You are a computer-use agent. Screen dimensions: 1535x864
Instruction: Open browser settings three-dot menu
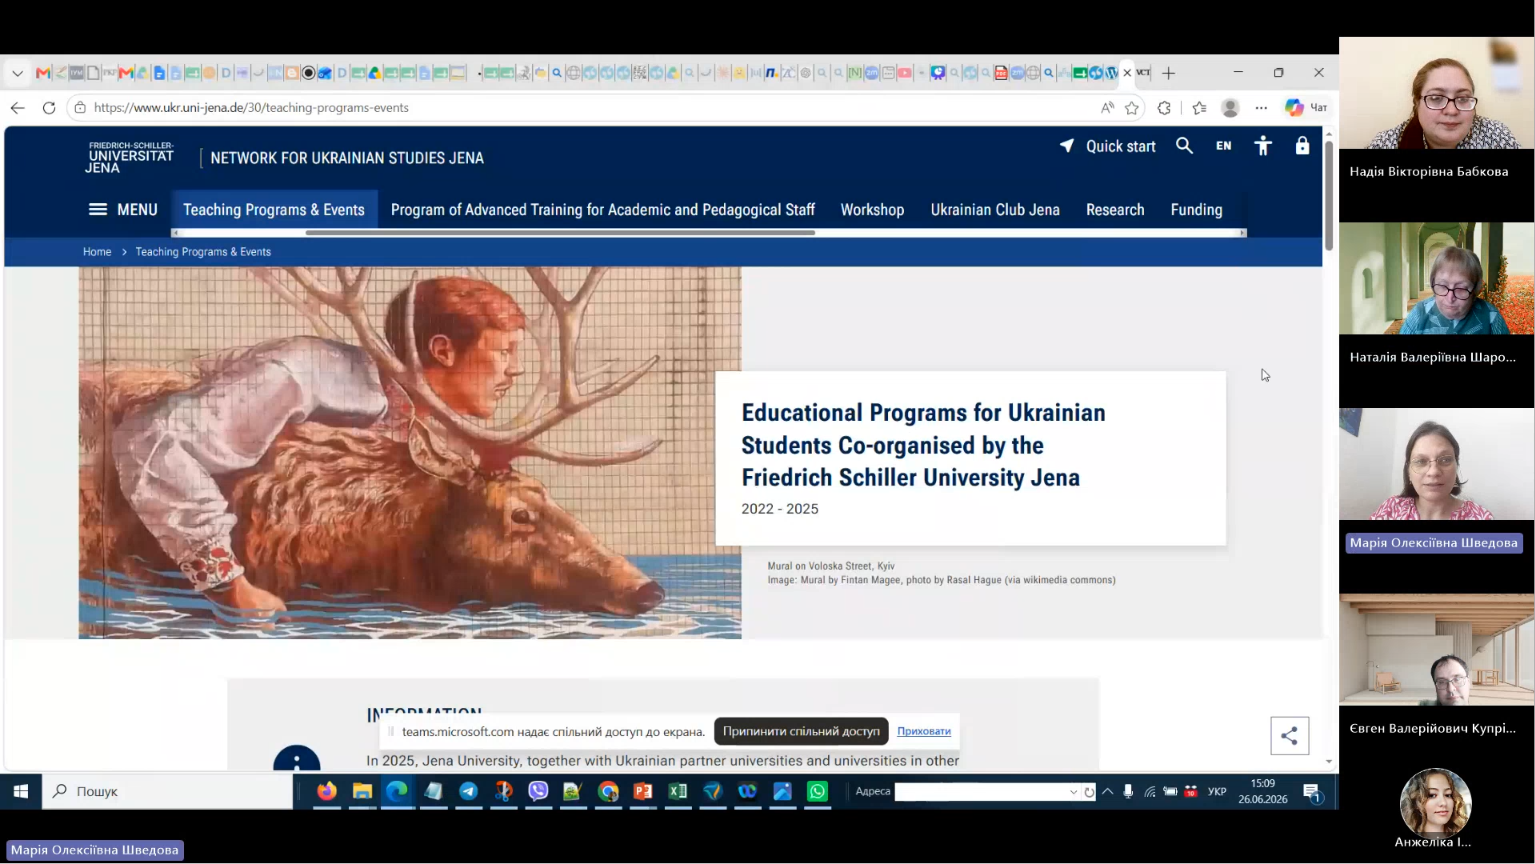(1261, 108)
